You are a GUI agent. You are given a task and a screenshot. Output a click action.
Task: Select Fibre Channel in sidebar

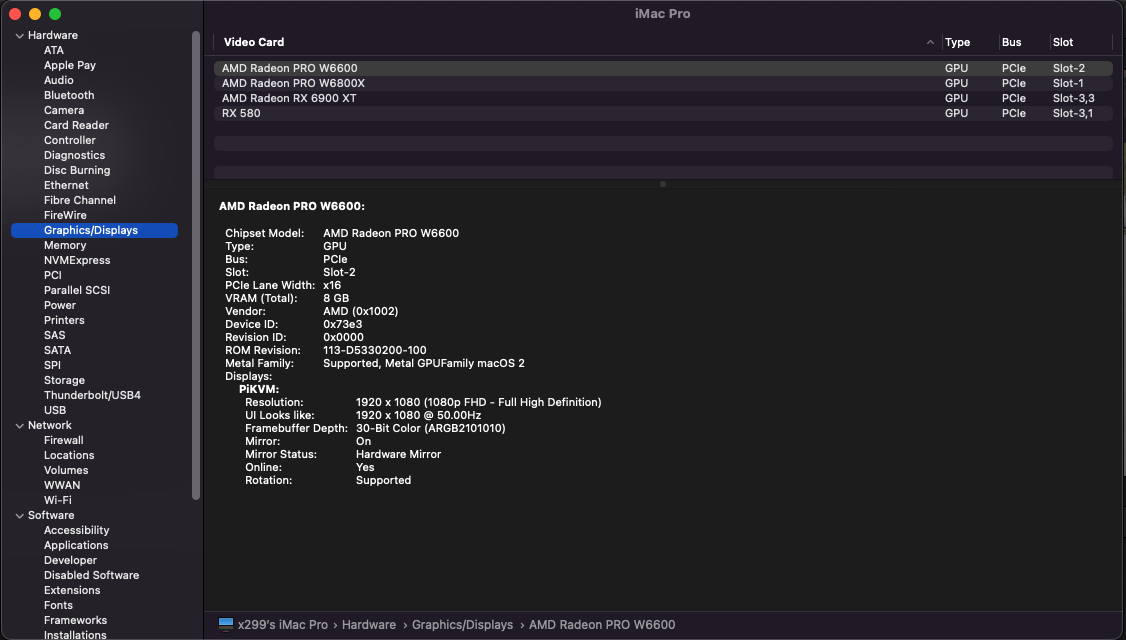click(80, 200)
